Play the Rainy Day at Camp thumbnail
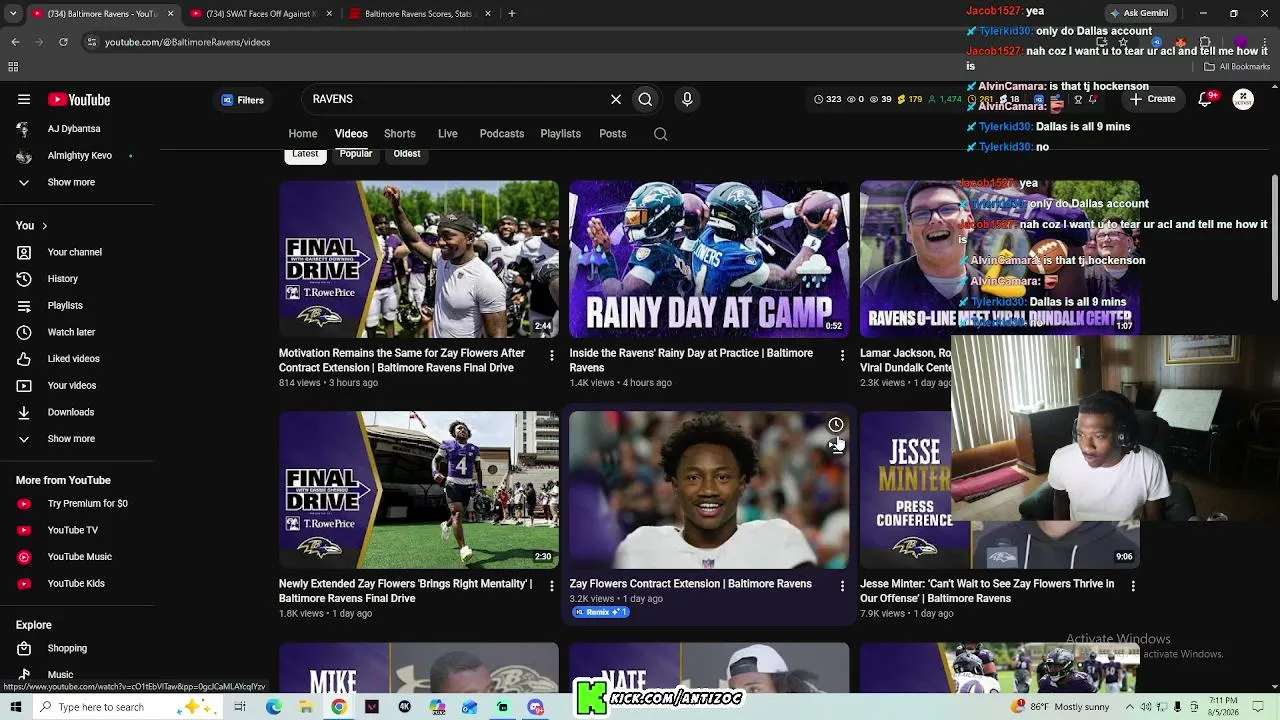This screenshot has width=1280, height=720. pos(709,259)
